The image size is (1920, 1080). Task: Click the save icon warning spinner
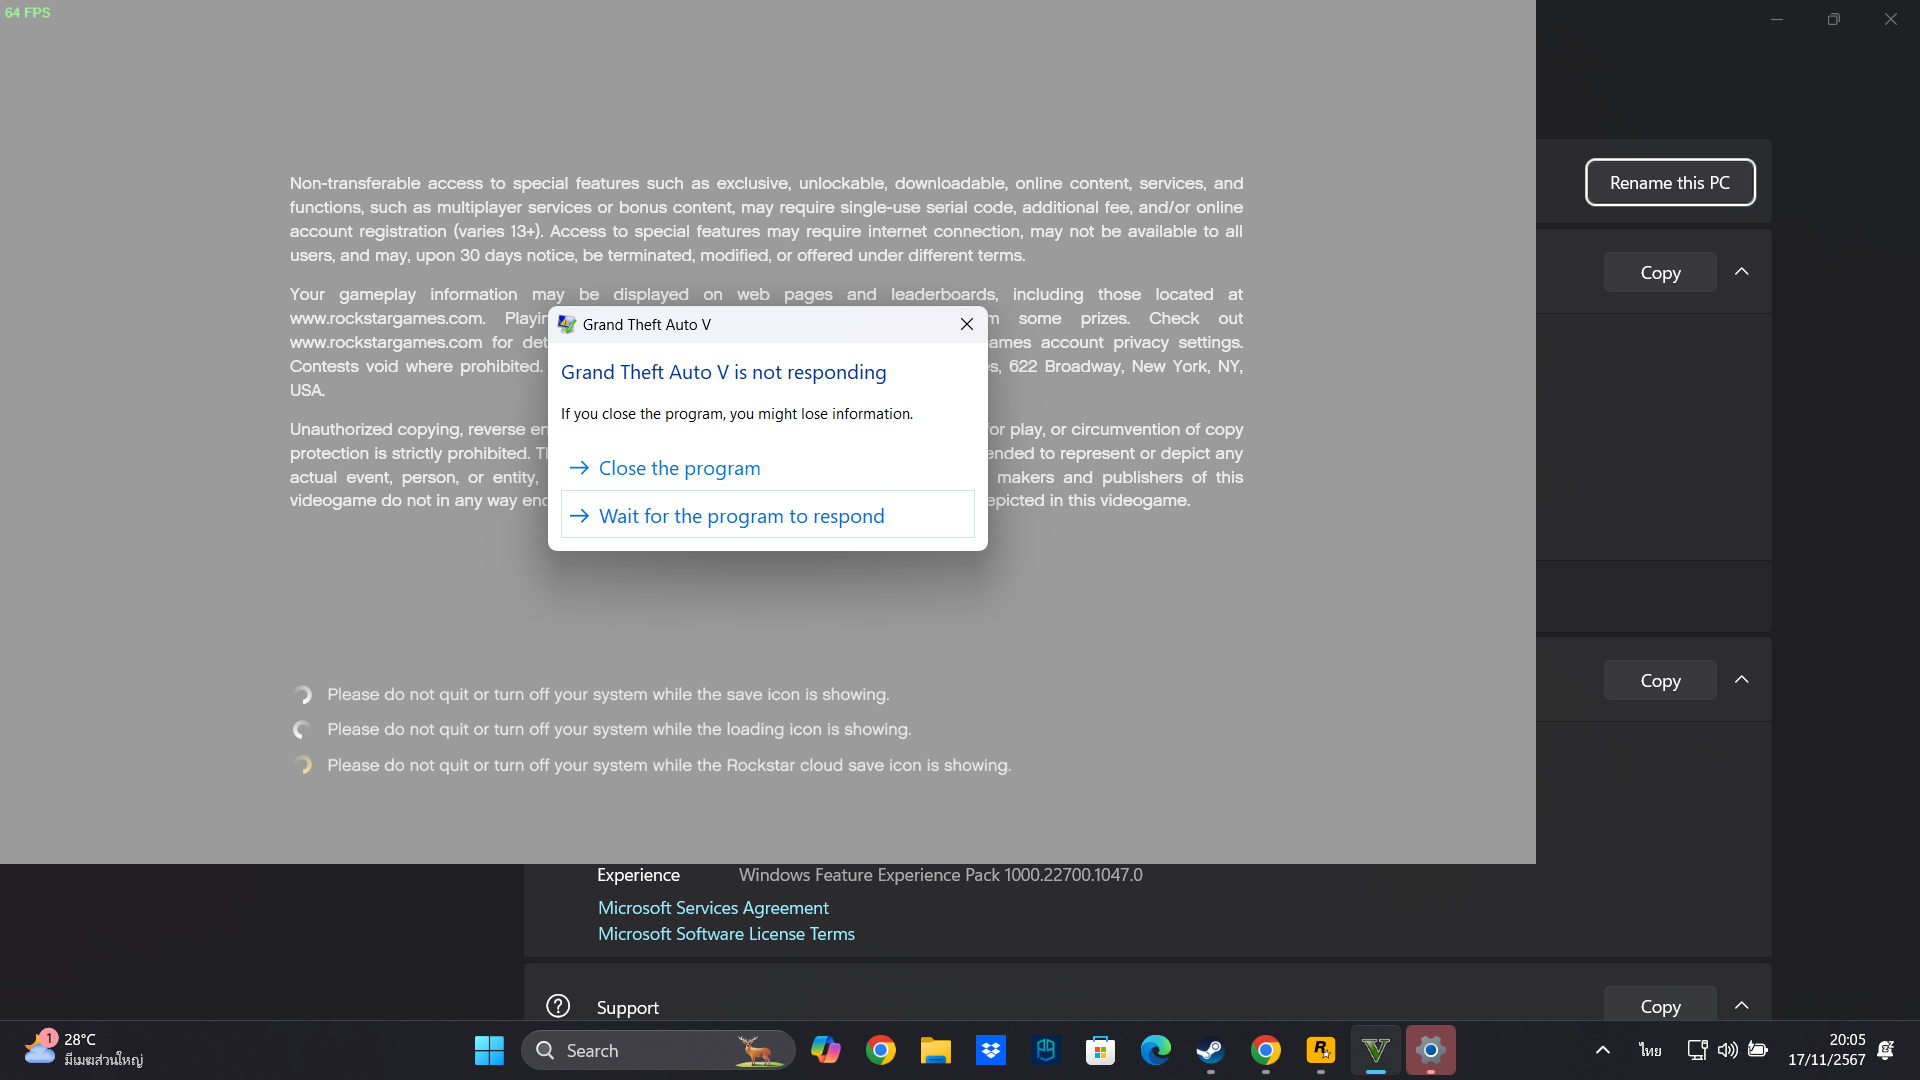click(x=302, y=694)
